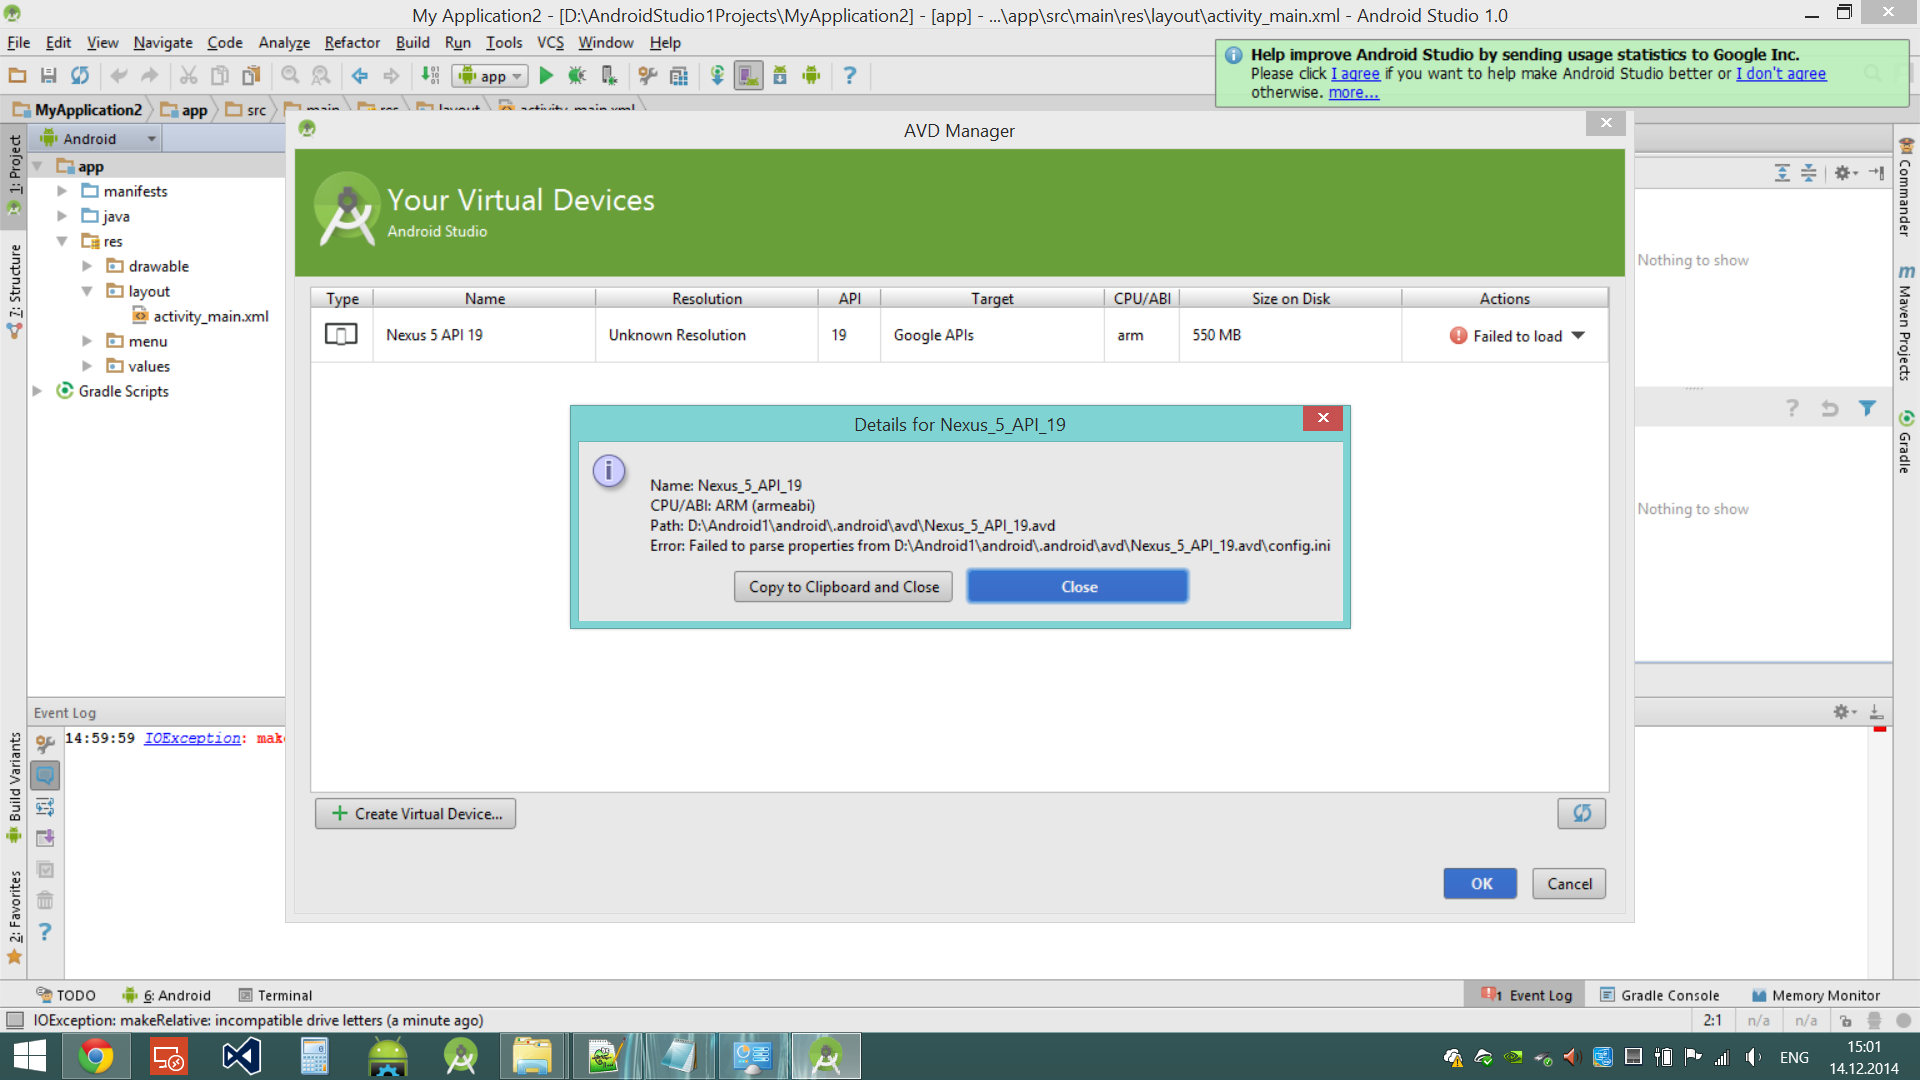This screenshot has width=1920, height=1080.
Task: Open Project Structure toolbar icon
Action: pos(679,75)
